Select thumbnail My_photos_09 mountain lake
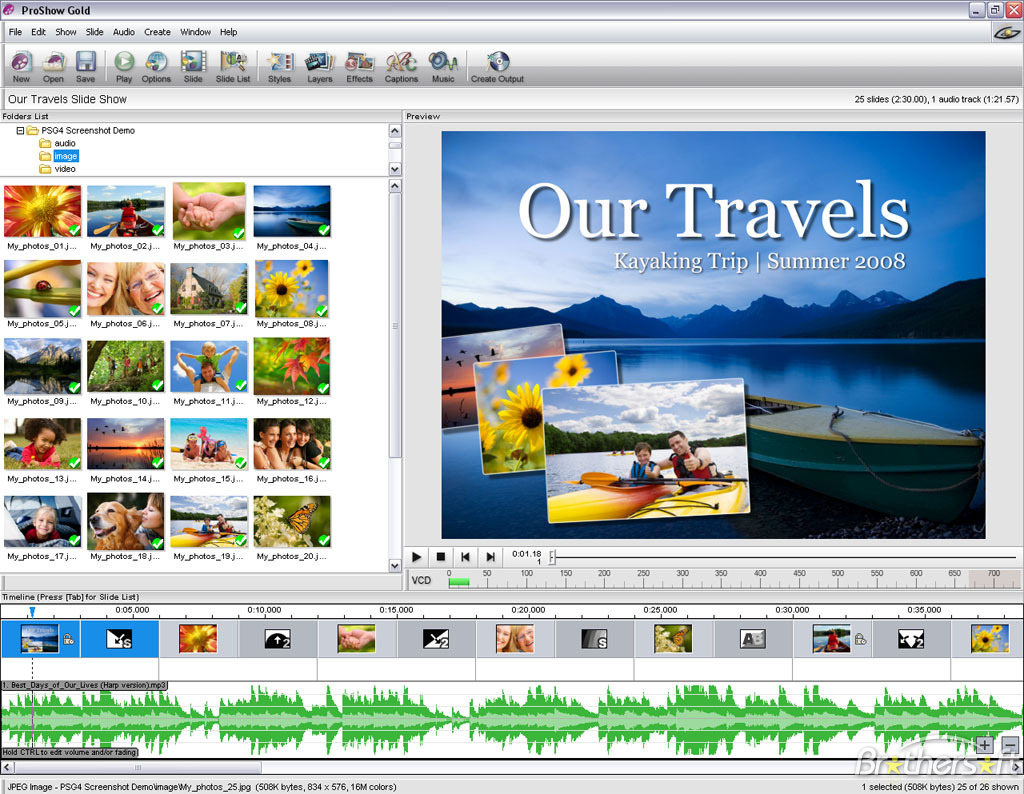 (x=42, y=366)
